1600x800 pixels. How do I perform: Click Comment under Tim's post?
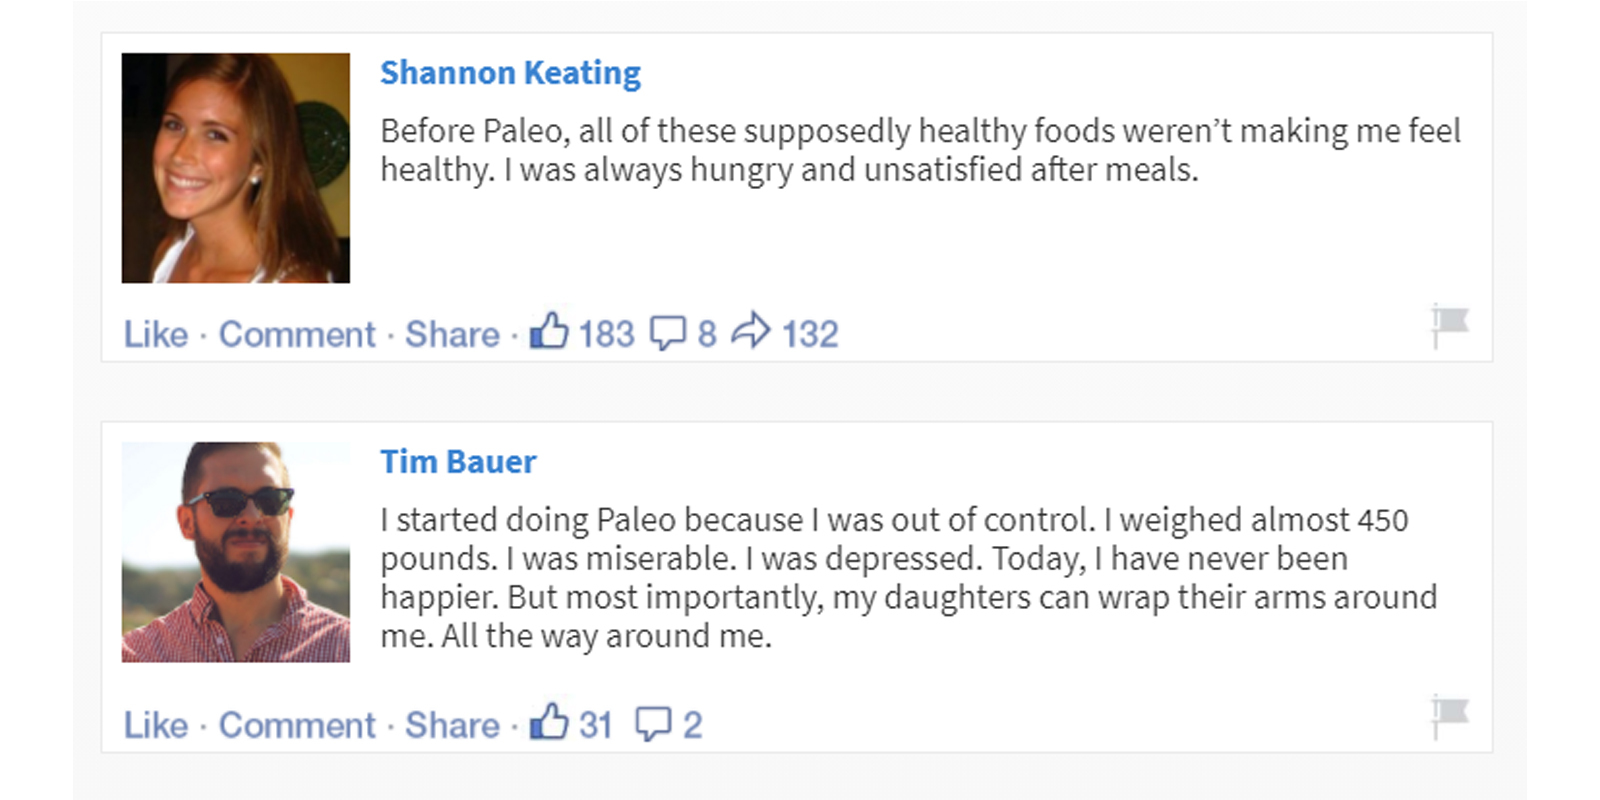click(x=296, y=725)
